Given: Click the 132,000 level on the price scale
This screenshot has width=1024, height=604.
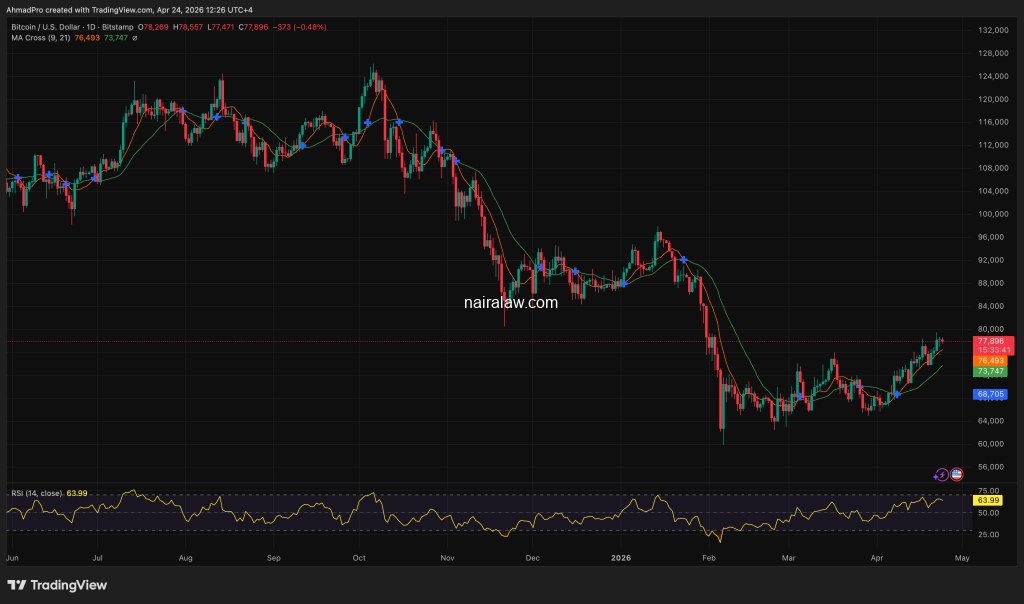Looking at the screenshot, I should [x=991, y=31].
